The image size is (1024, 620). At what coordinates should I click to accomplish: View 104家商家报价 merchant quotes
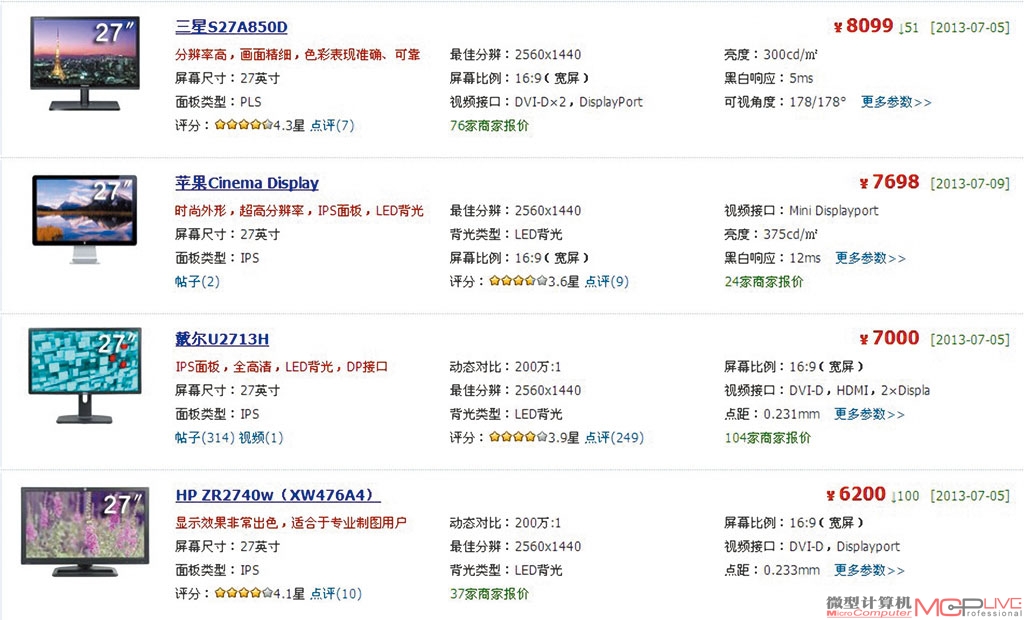pos(767,438)
